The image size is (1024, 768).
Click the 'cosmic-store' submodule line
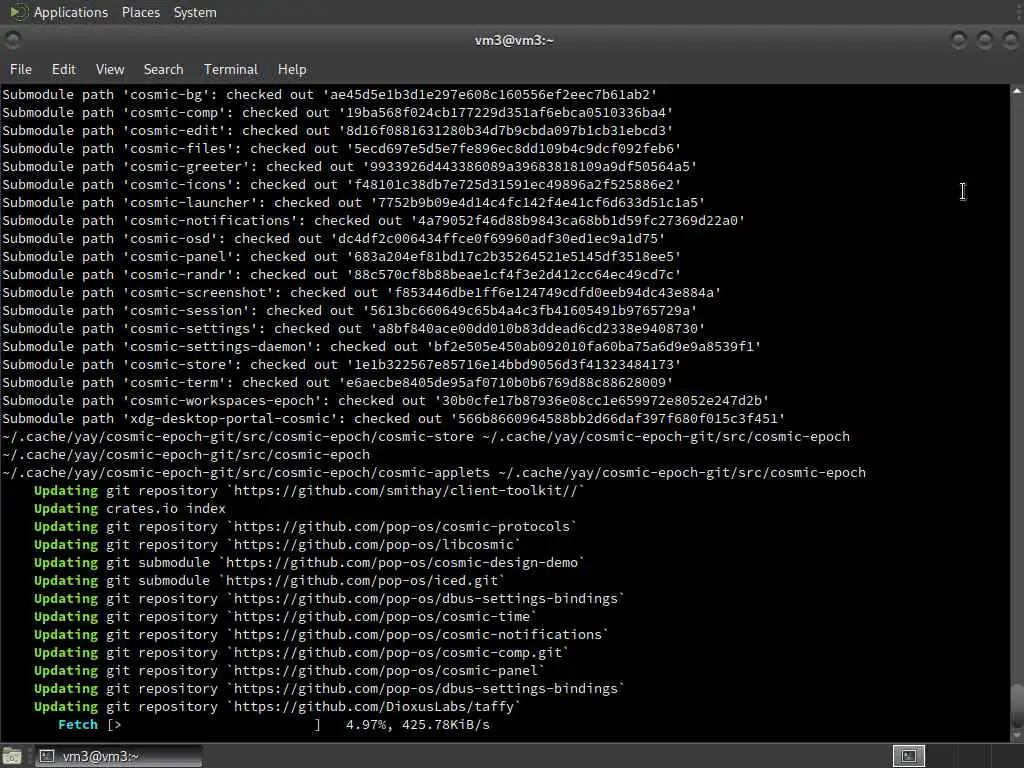click(x=342, y=364)
